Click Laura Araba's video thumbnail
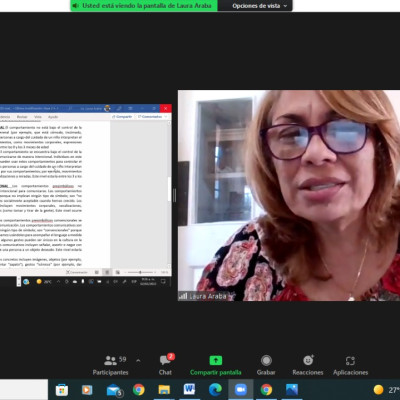Screen dimensions: 400x400 point(289,196)
